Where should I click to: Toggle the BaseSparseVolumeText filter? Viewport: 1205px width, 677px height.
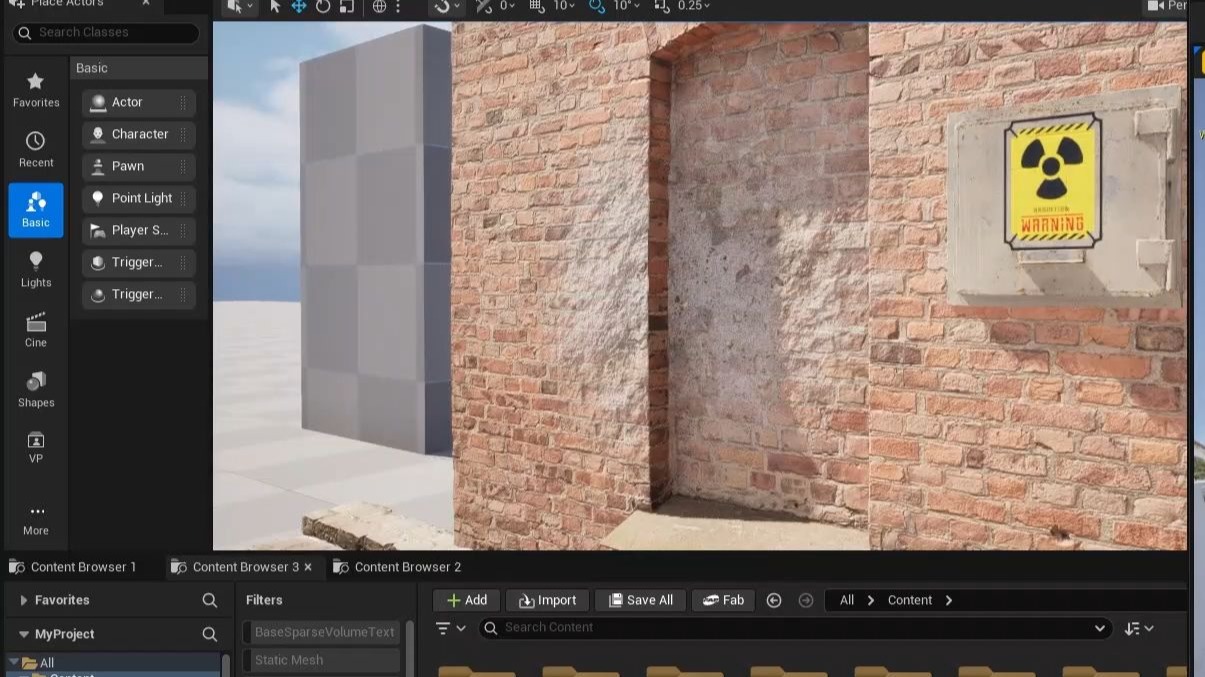322,632
